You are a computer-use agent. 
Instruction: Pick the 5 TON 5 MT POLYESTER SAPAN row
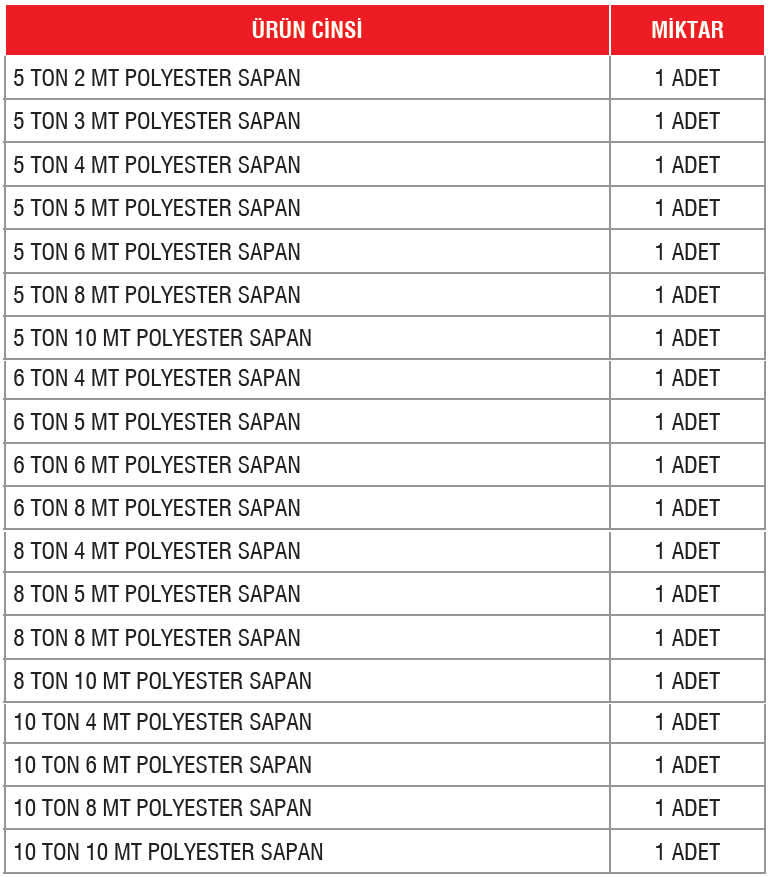(157, 208)
